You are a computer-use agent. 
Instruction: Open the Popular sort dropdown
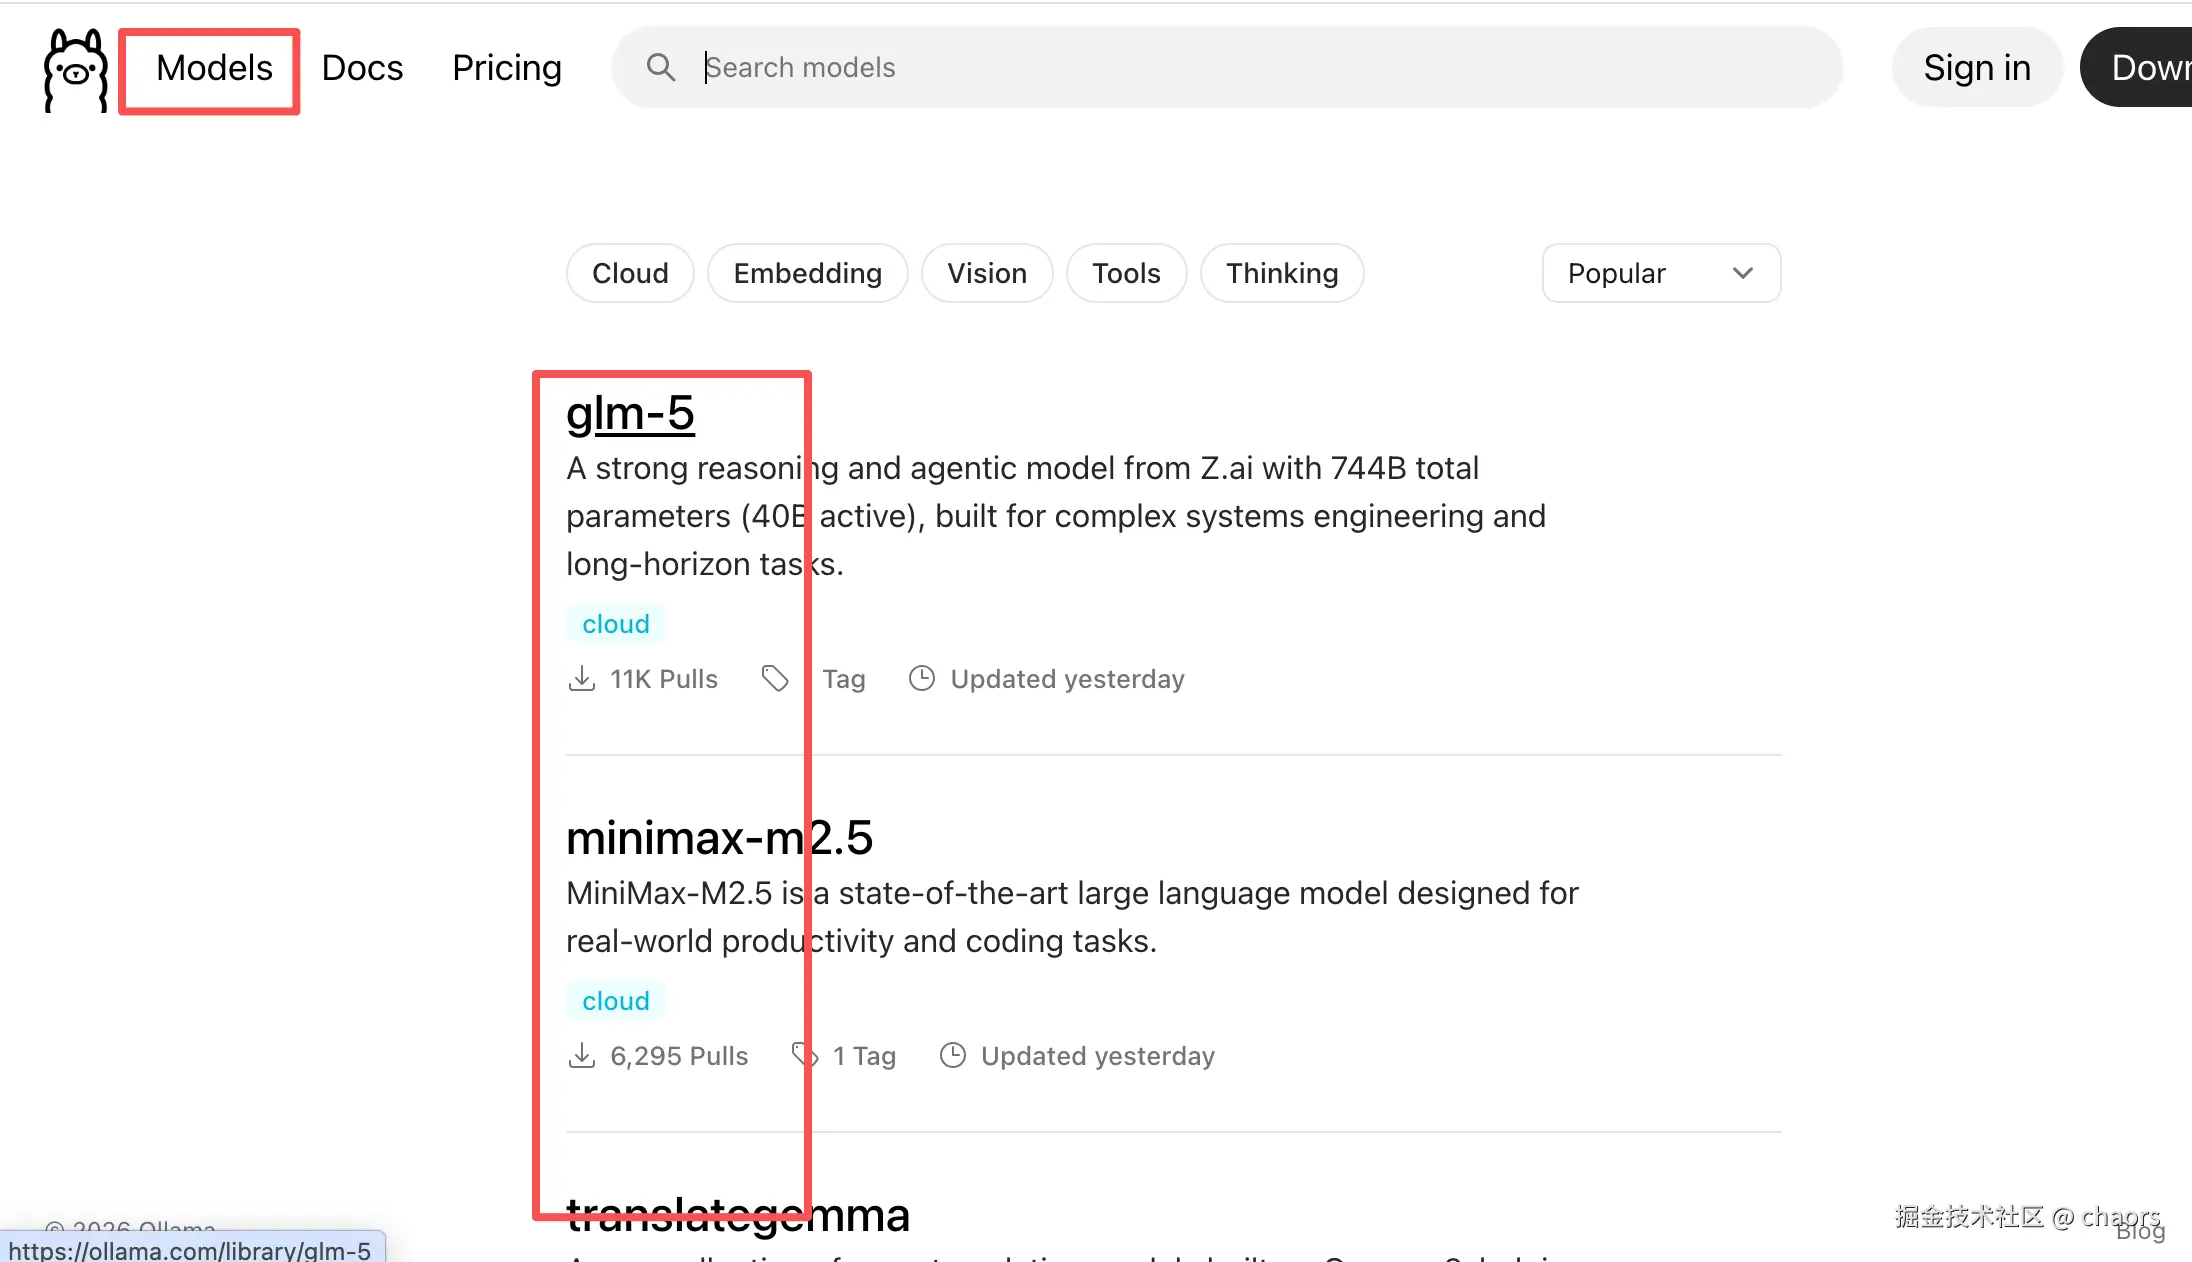[x=1660, y=273]
